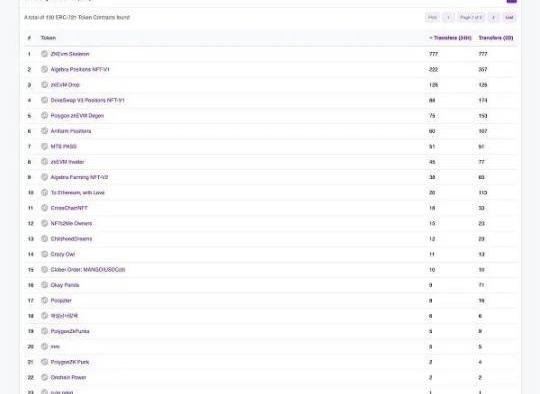Open the To Ethereum, with Love link
Screen dimensions: 540x394
pos(77,193)
